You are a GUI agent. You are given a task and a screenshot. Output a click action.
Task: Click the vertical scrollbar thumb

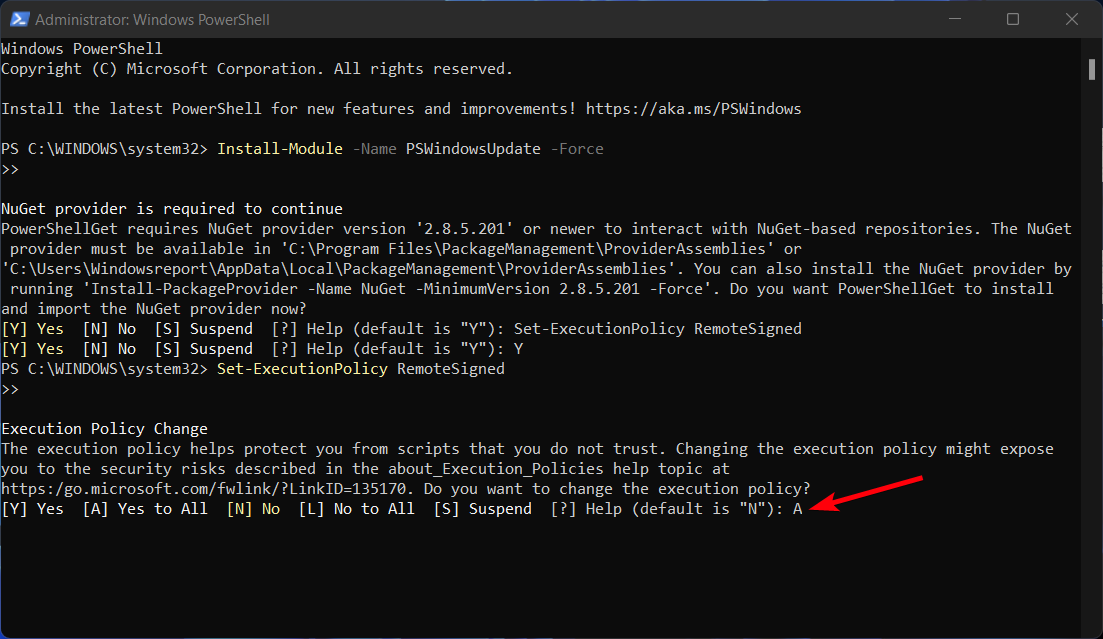[1092, 68]
